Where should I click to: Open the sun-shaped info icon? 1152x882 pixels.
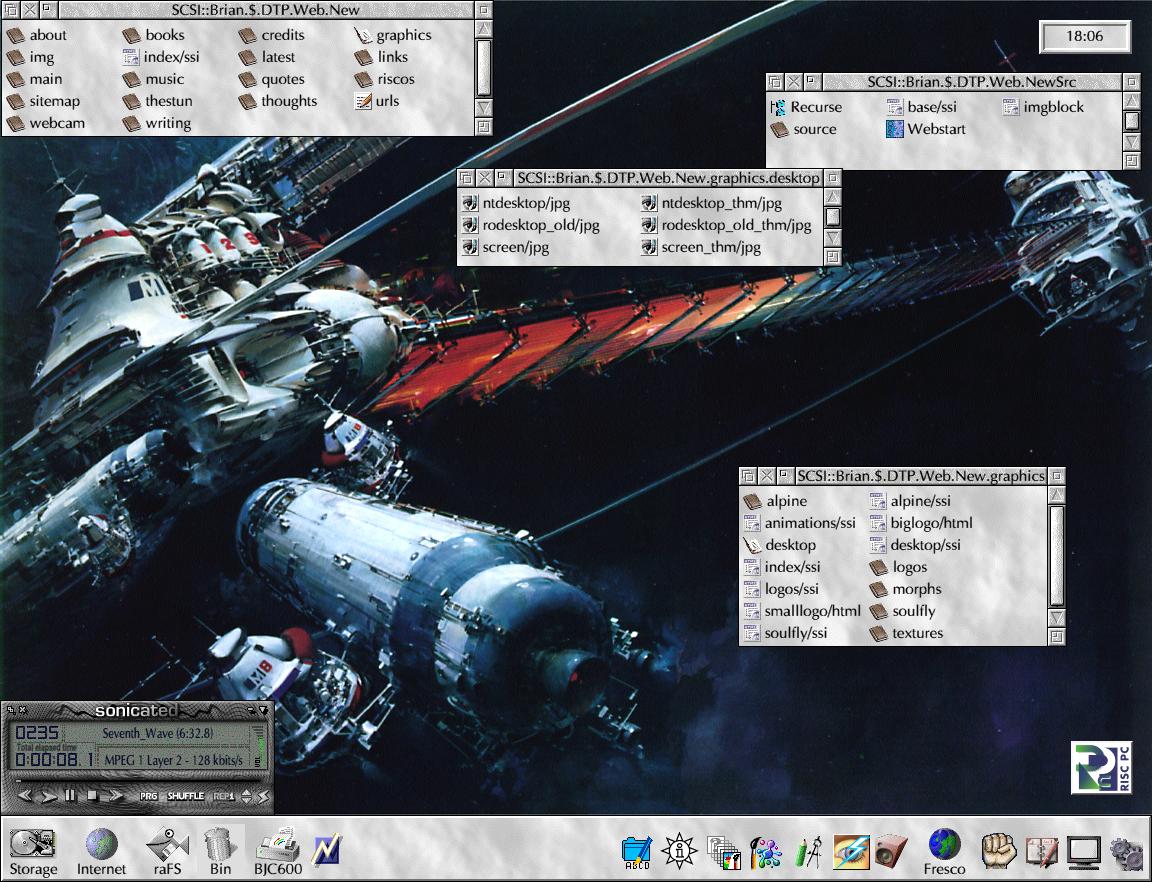[x=679, y=851]
